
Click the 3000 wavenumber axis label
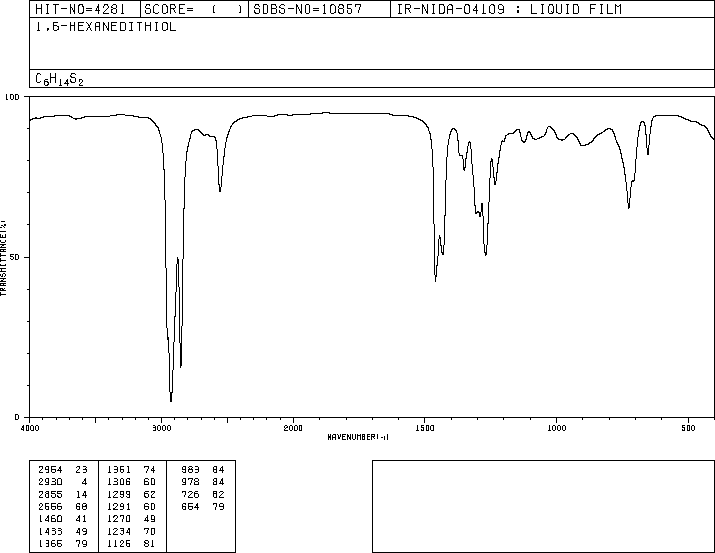(161, 428)
